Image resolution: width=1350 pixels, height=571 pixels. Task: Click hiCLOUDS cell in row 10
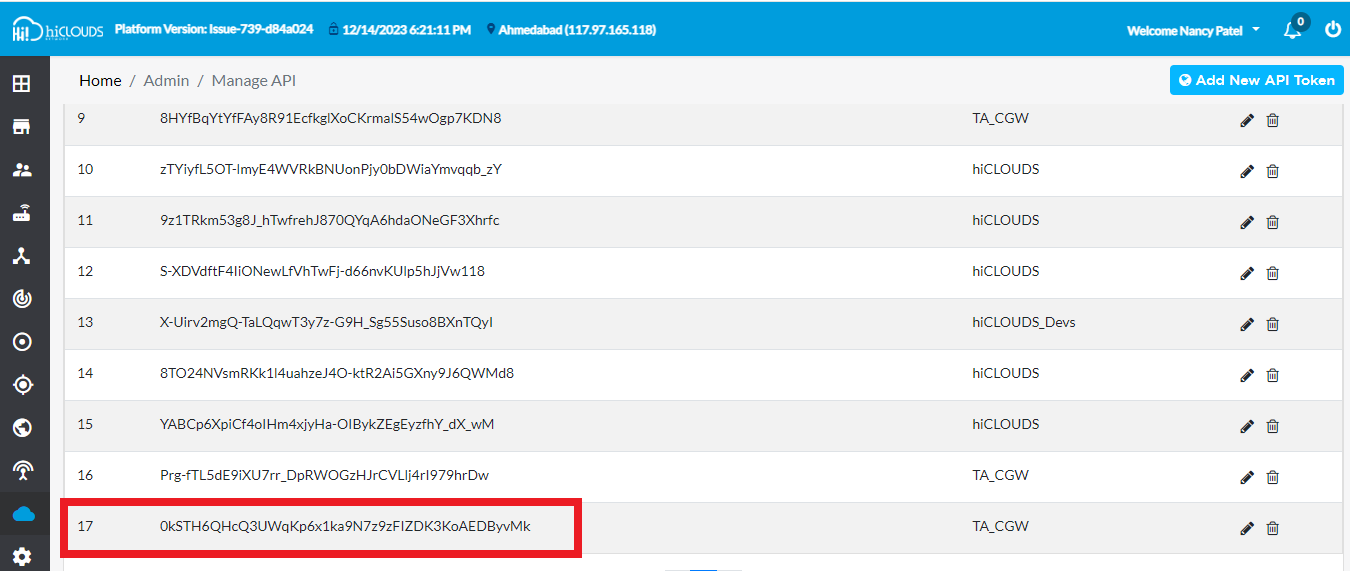1006,169
